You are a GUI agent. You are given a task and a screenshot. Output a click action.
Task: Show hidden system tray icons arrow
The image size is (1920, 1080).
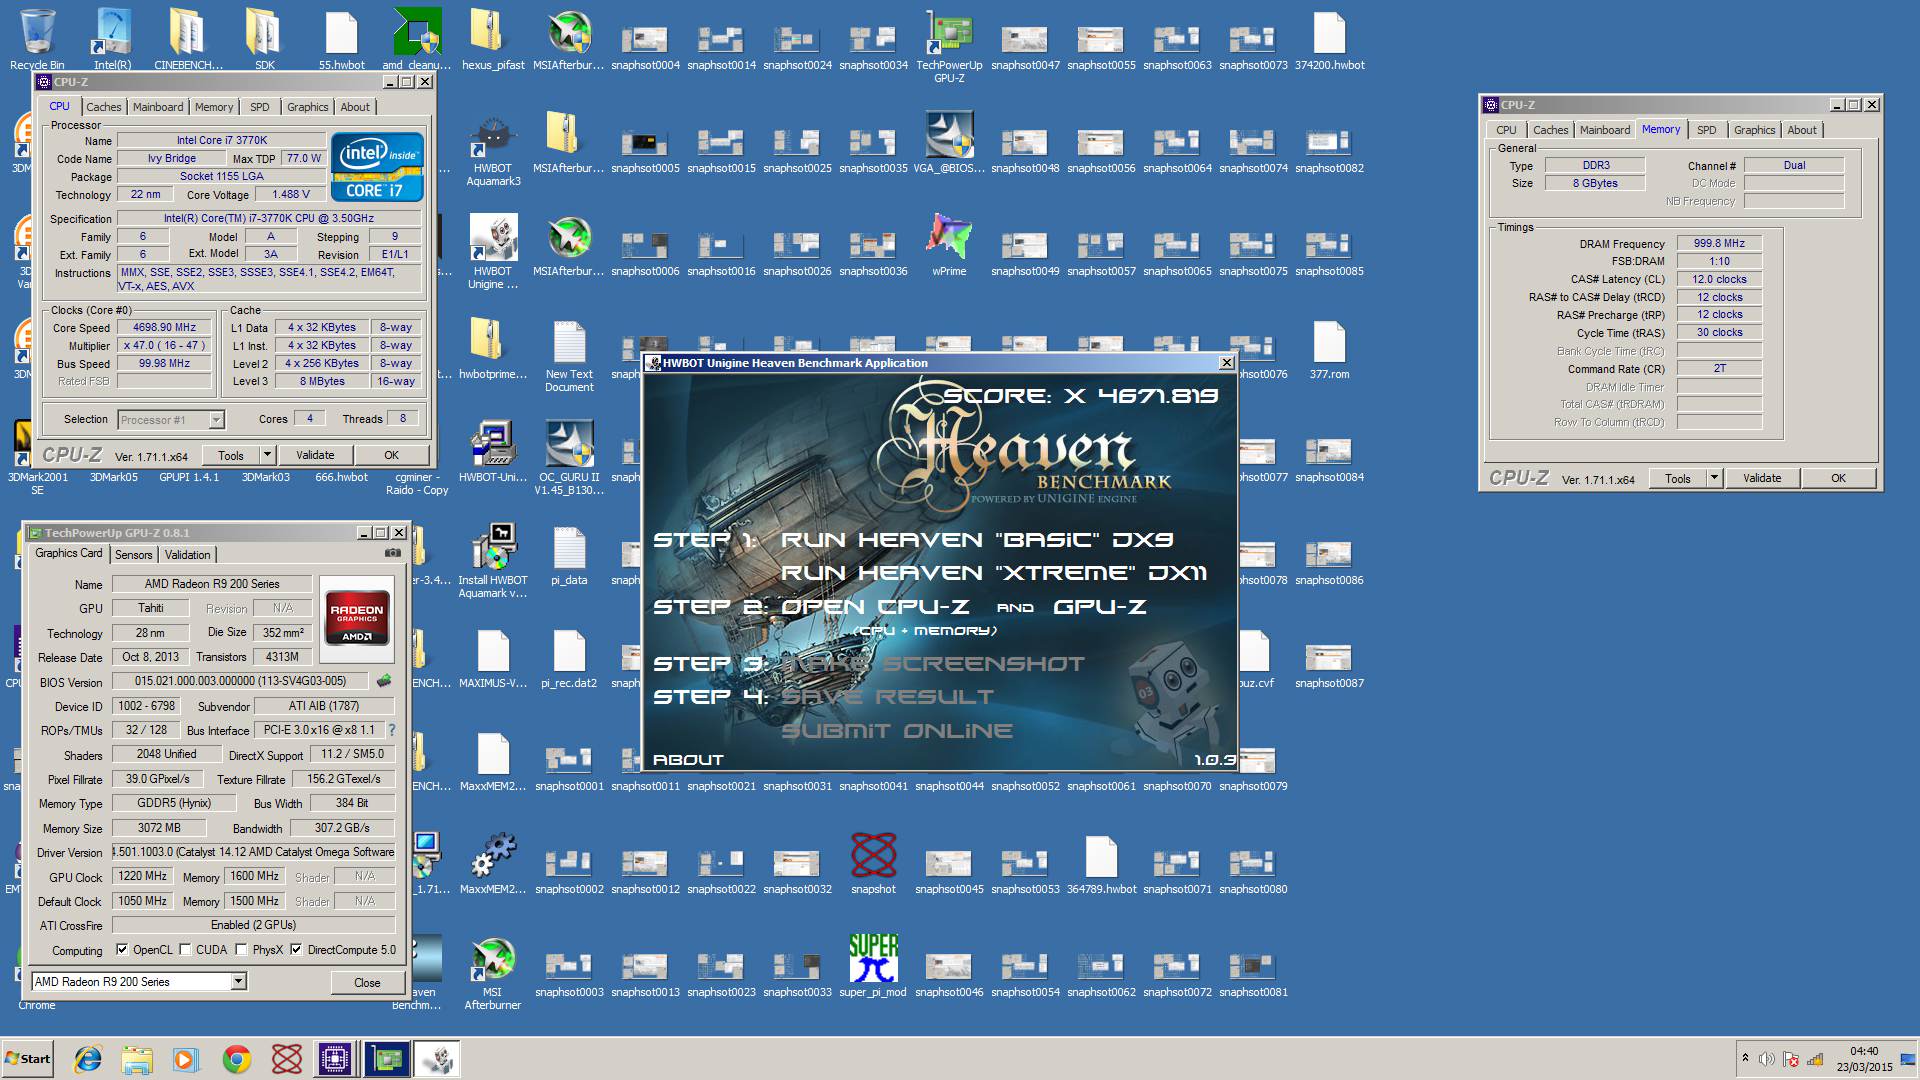(x=1745, y=1058)
